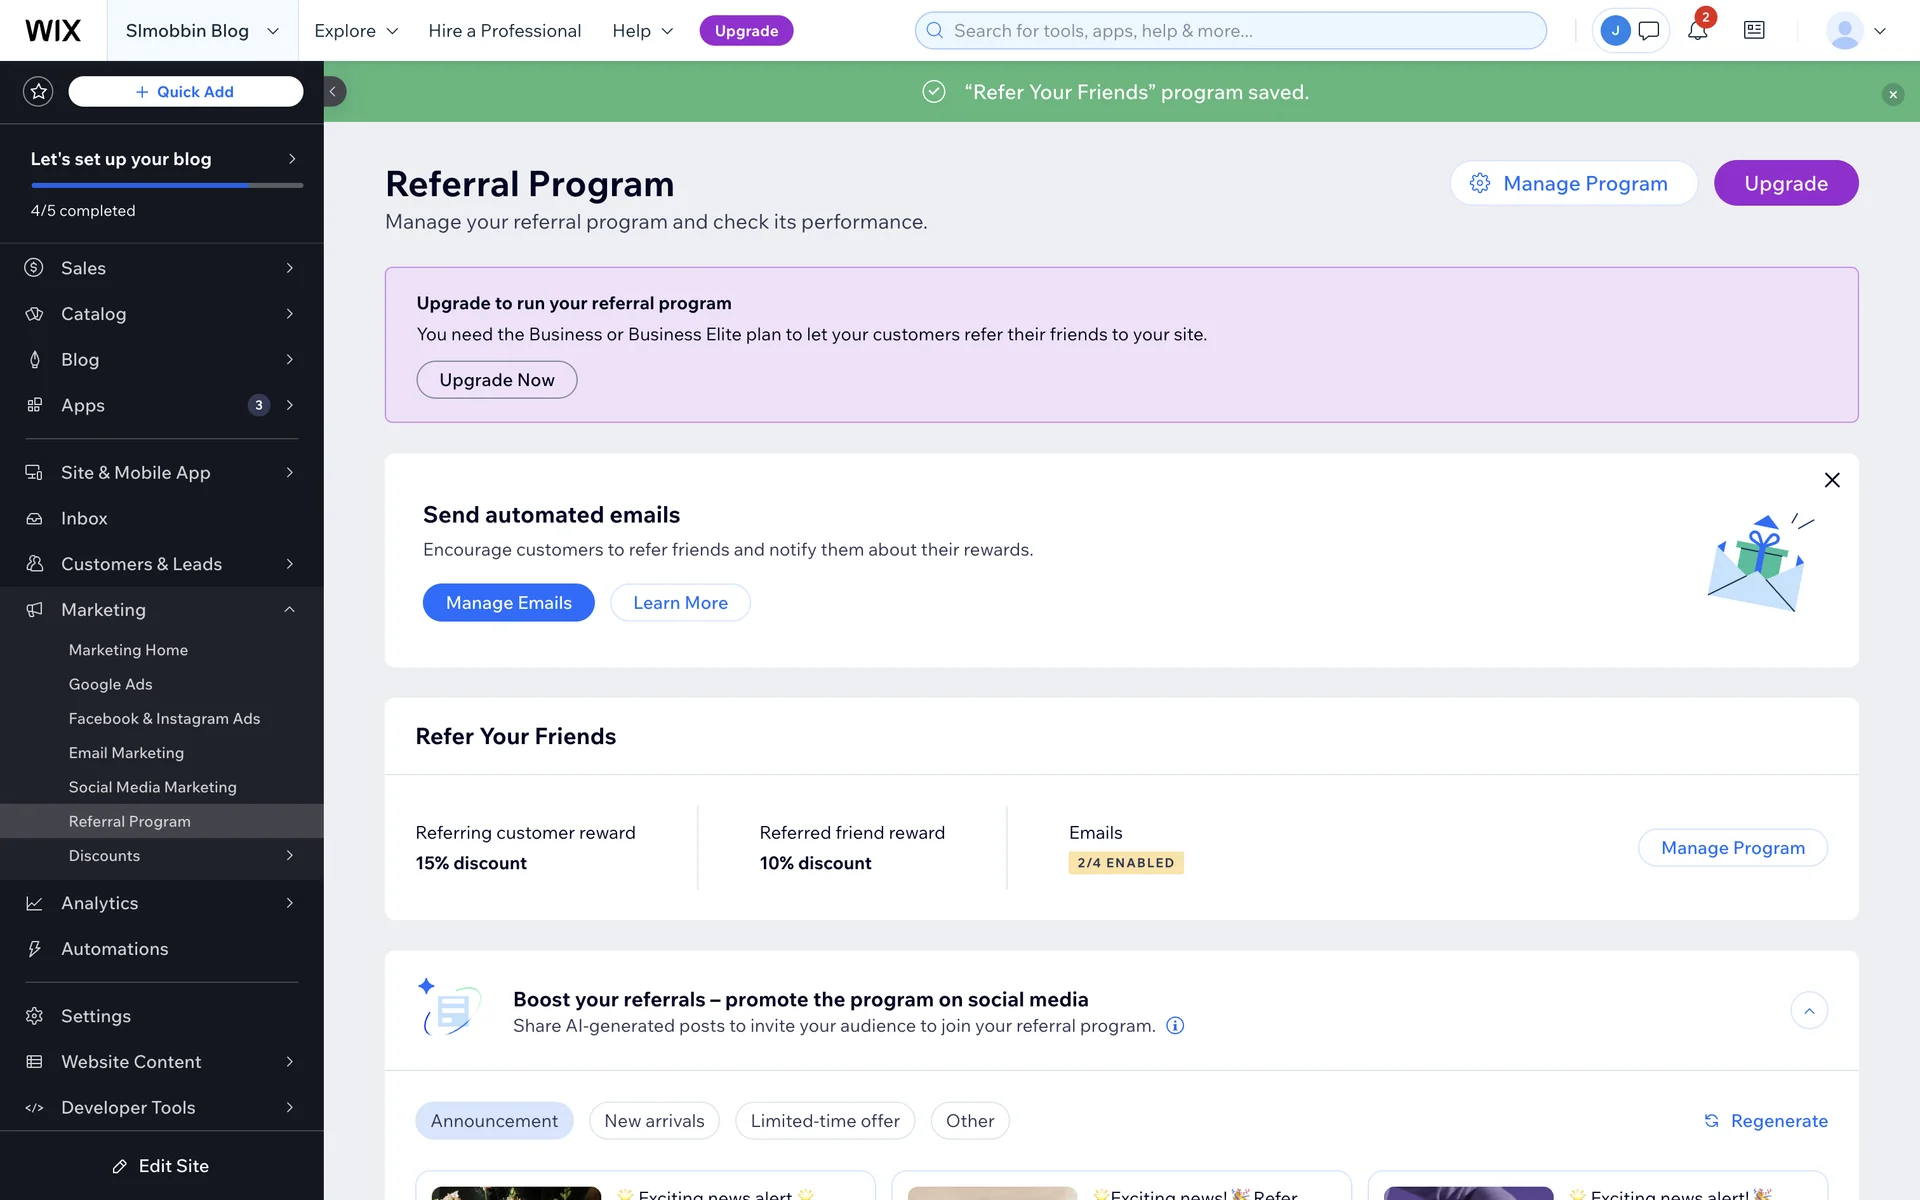Collapse the Boost your referrals panel
Screen dimensions: 1920x1200
(x=1808, y=1011)
